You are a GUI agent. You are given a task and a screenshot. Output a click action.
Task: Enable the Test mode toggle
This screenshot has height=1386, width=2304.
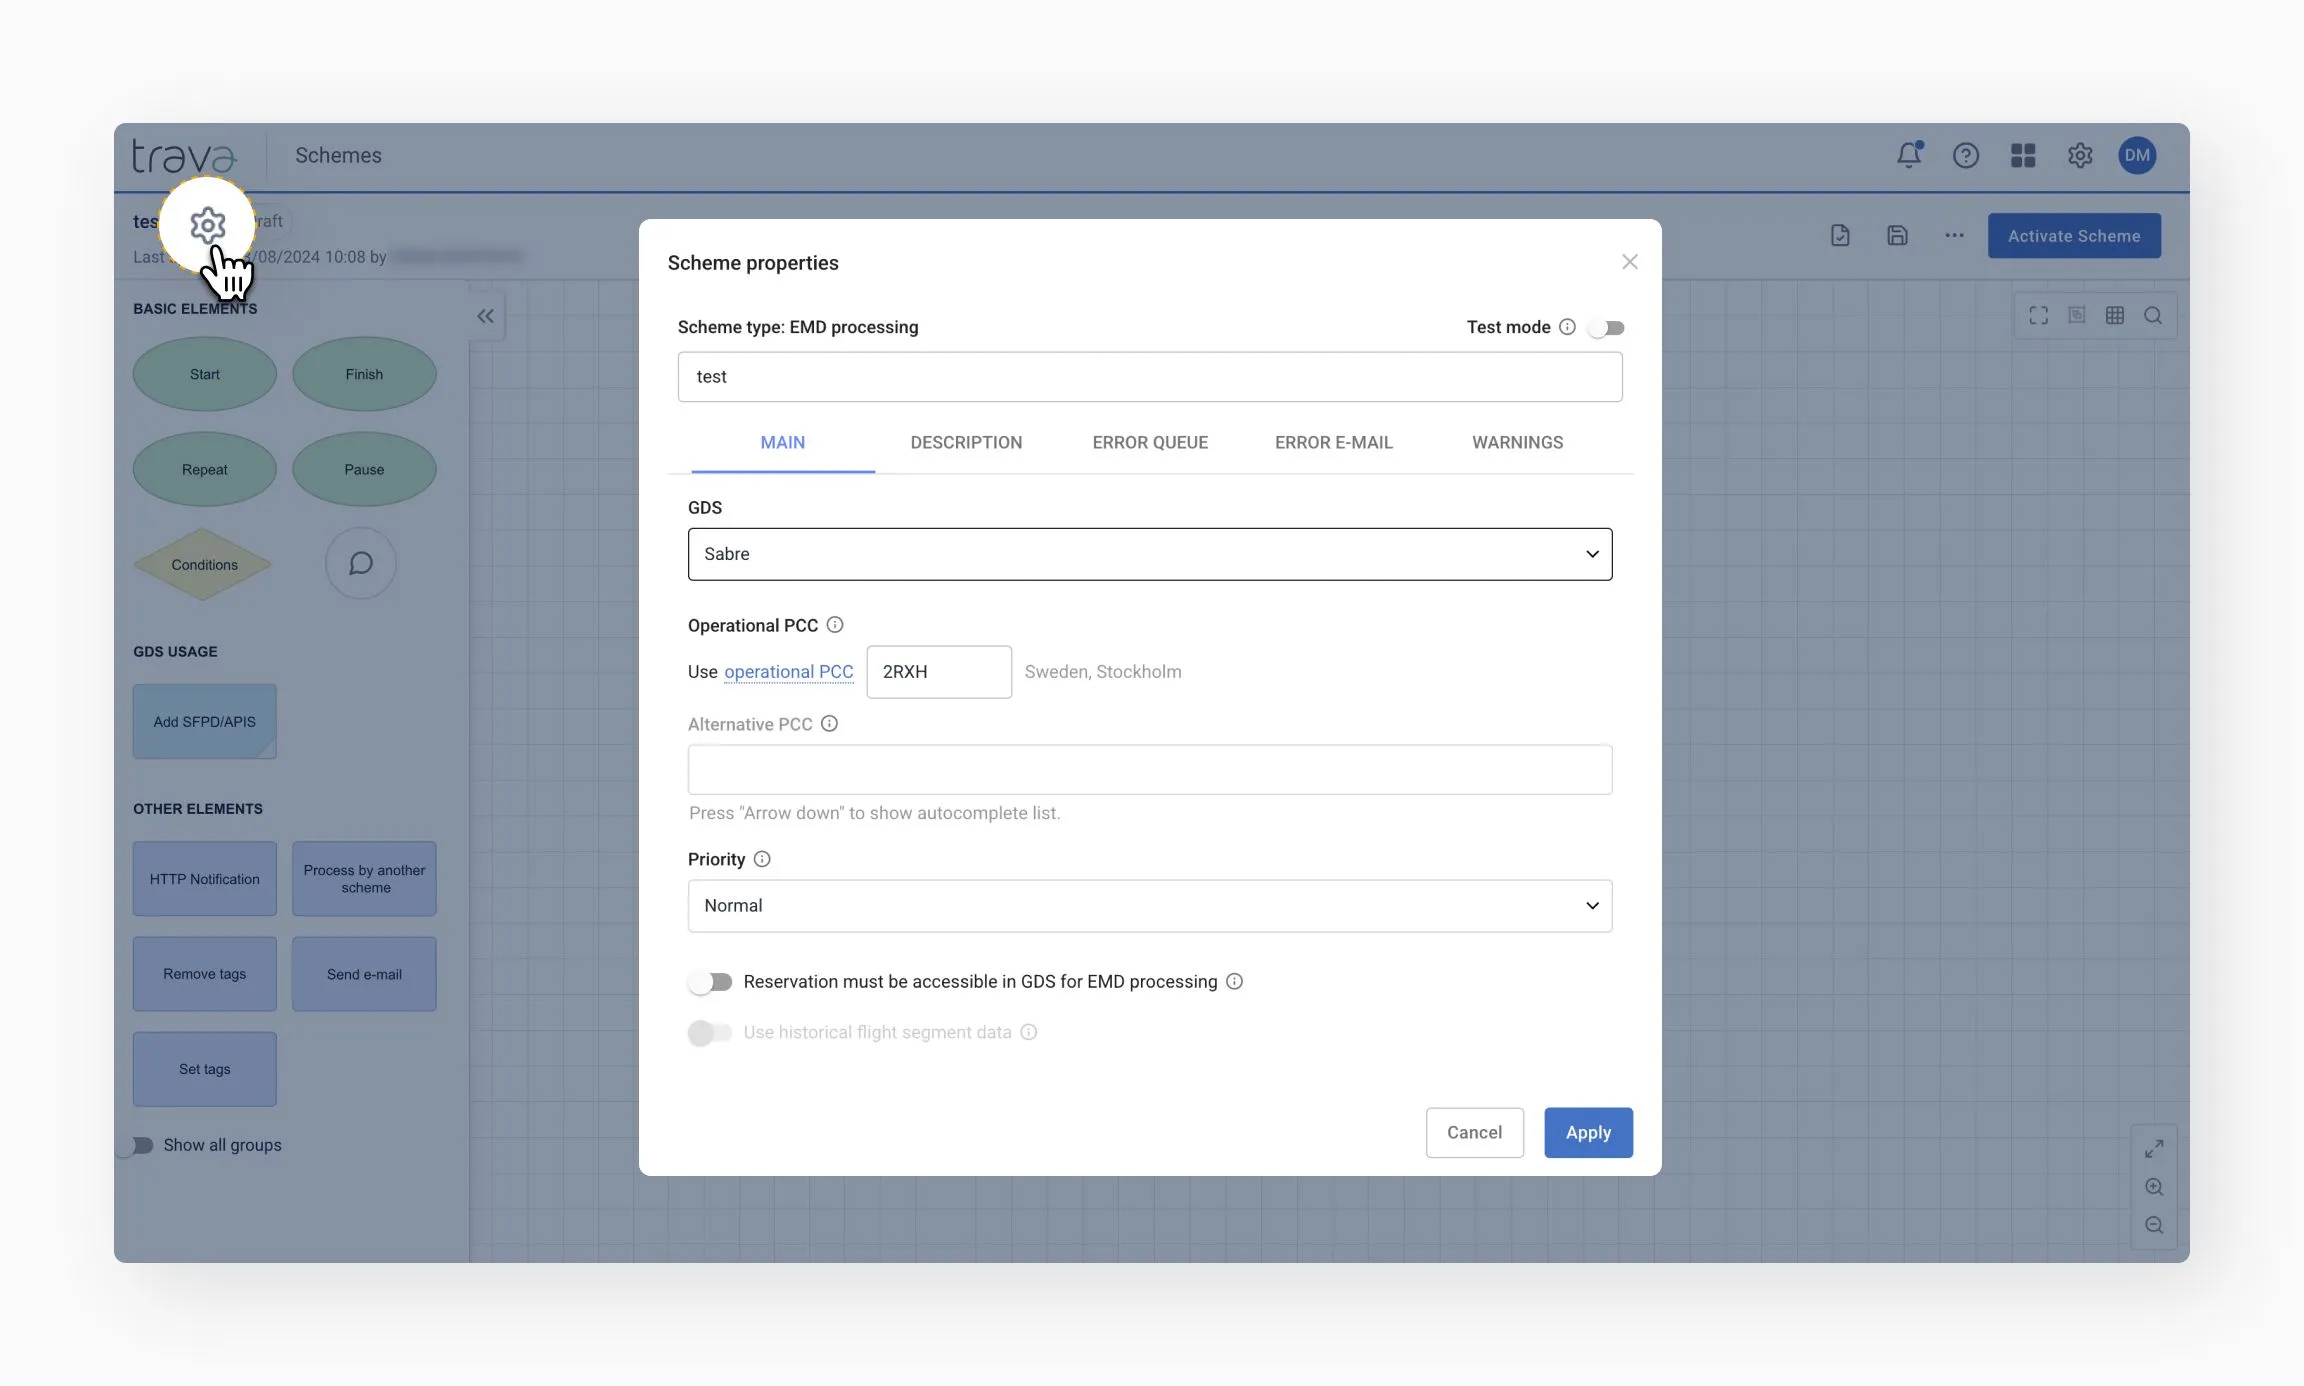1606,328
